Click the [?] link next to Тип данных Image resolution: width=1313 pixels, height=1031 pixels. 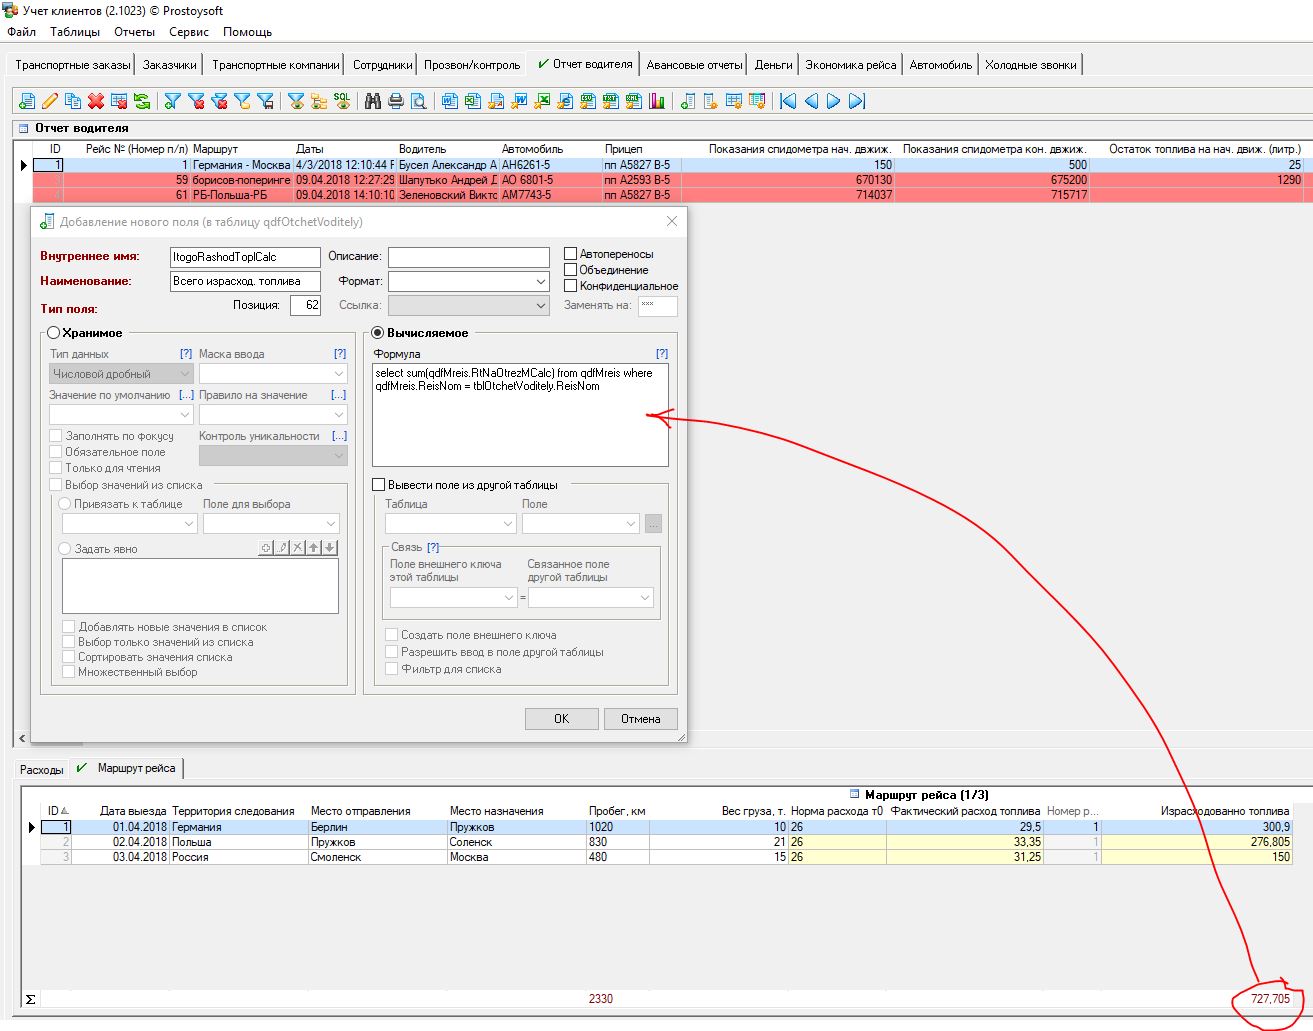[x=186, y=354]
